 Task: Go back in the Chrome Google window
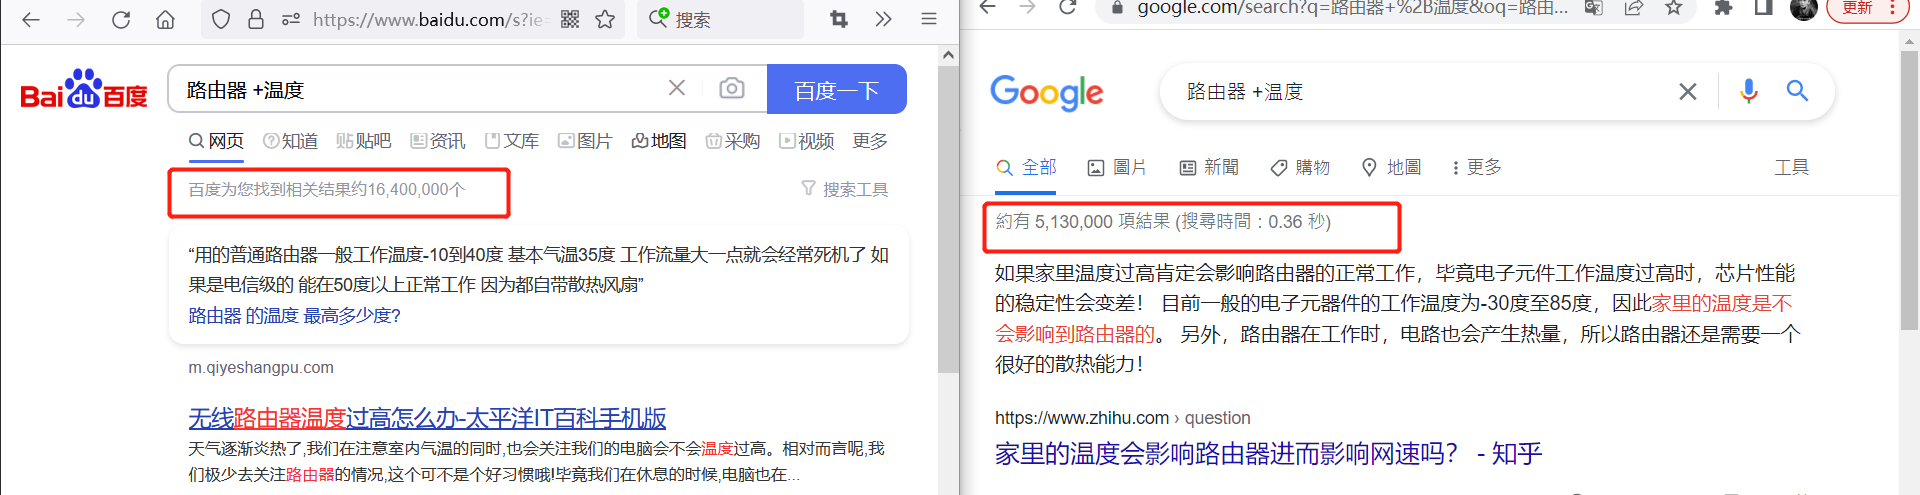tap(988, 7)
